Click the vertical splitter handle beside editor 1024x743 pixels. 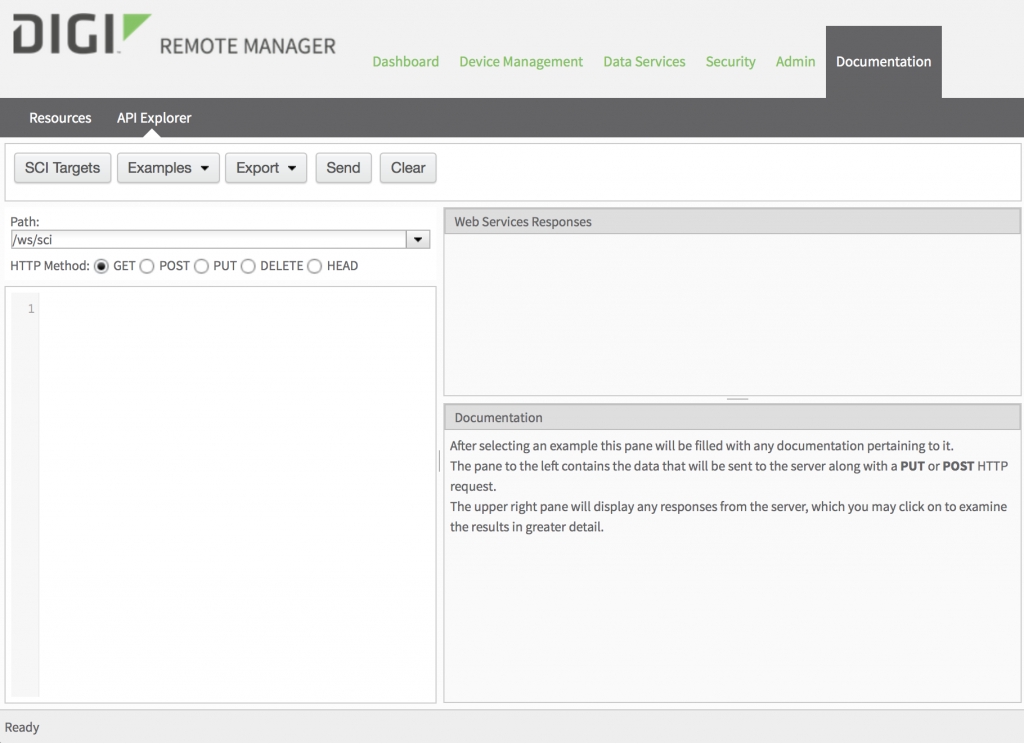[x=440, y=461]
